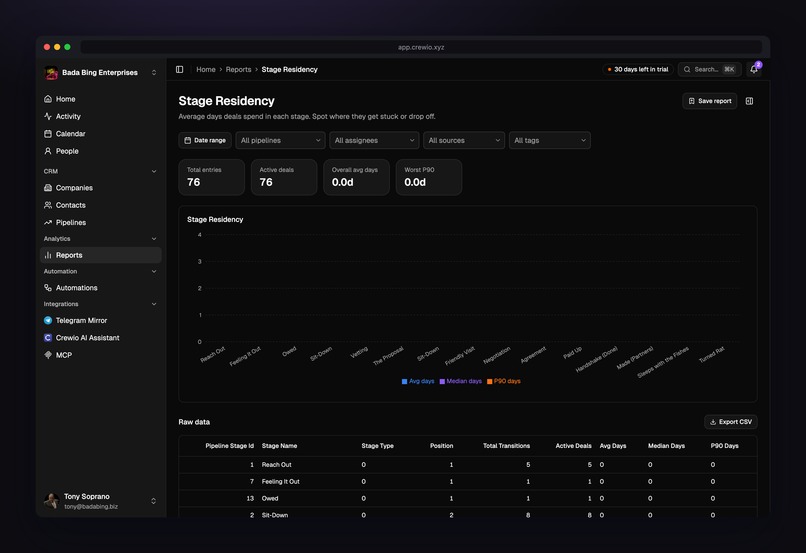Sort by Stage Name column
The image size is (806, 553).
[279, 446]
